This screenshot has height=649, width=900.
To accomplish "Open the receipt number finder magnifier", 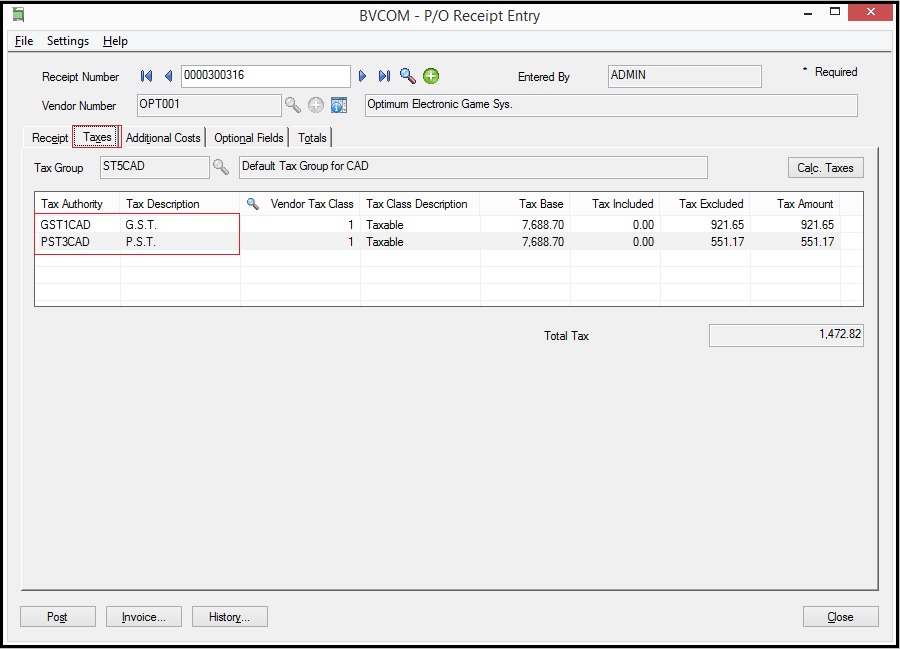I will click(x=408, y=76).
